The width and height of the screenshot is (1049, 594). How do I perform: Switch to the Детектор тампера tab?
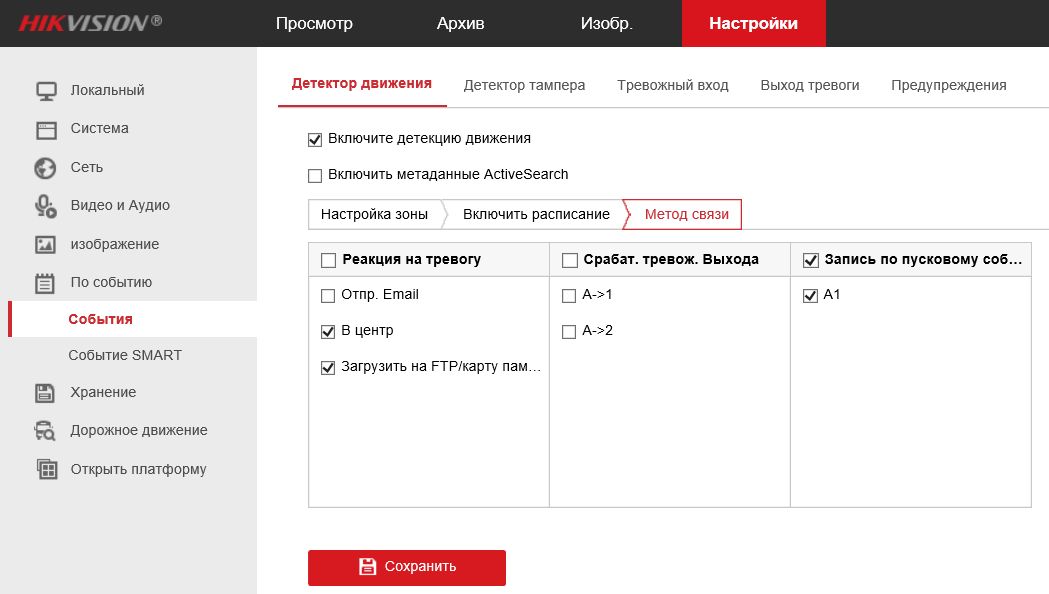(x=524, y=85)
